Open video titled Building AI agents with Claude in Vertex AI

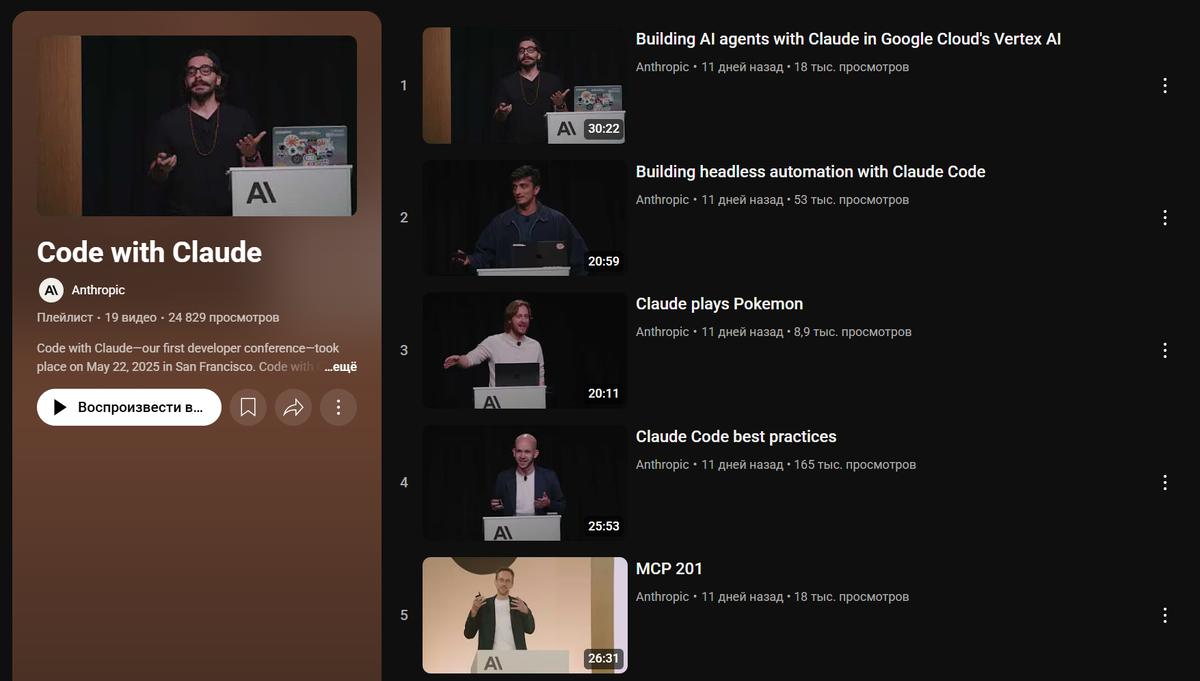pos(848,39)
